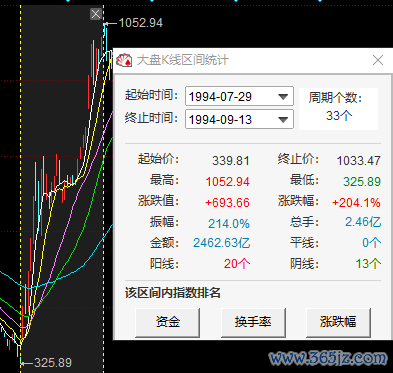
Task: Click the start date field 1994-07-29
Action: [x=239, y=96]
